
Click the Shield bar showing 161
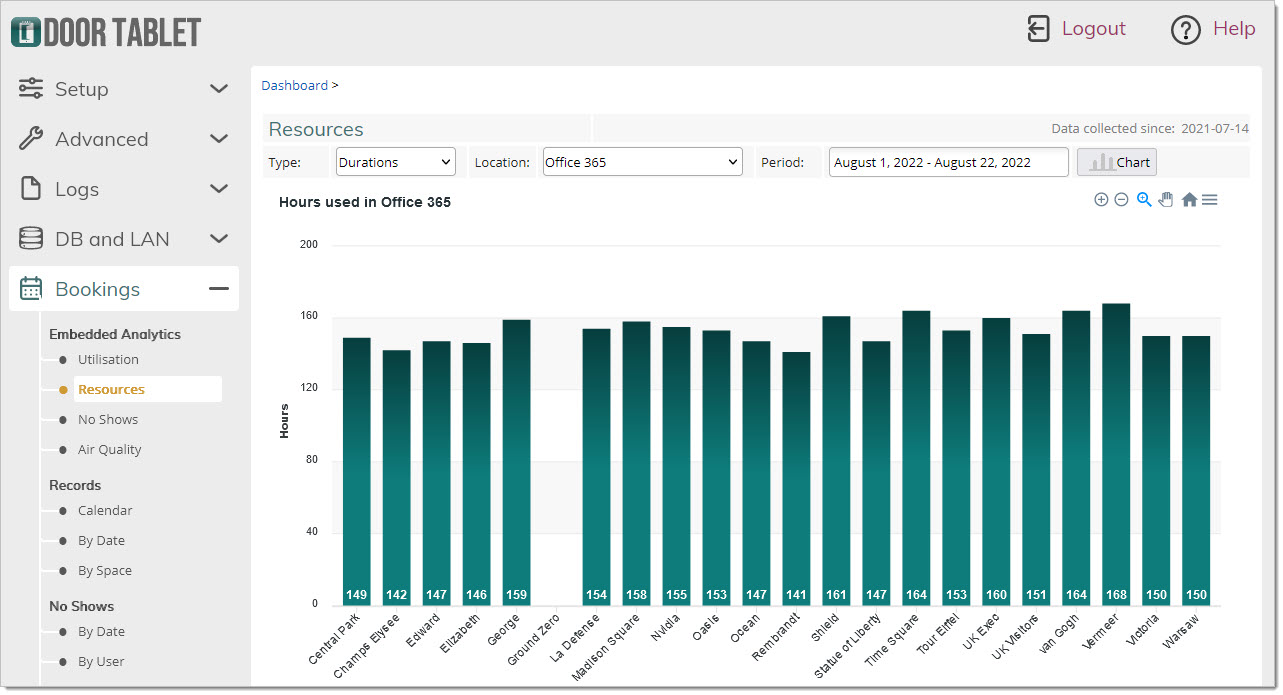coord(836,460)
